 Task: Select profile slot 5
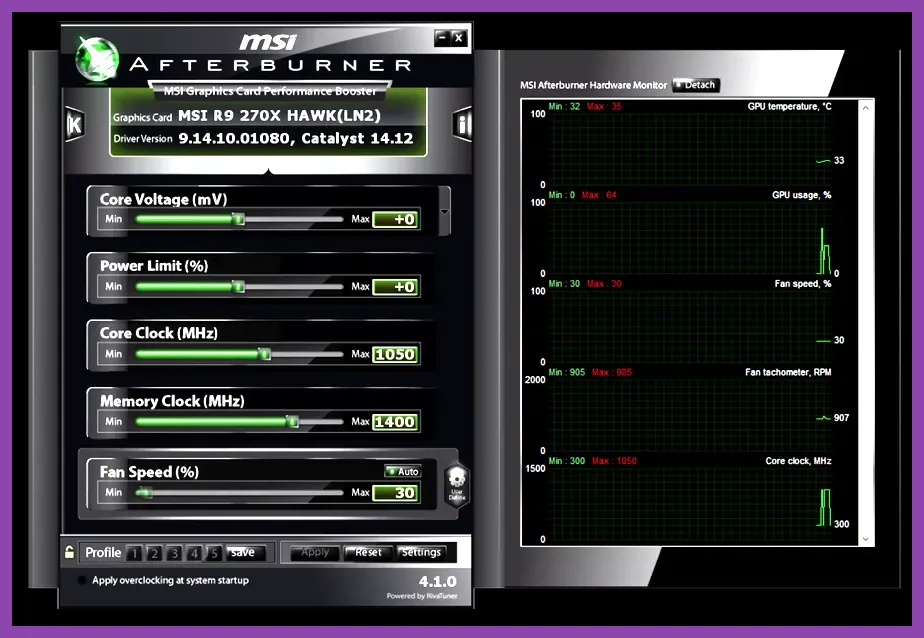[214, 553]
